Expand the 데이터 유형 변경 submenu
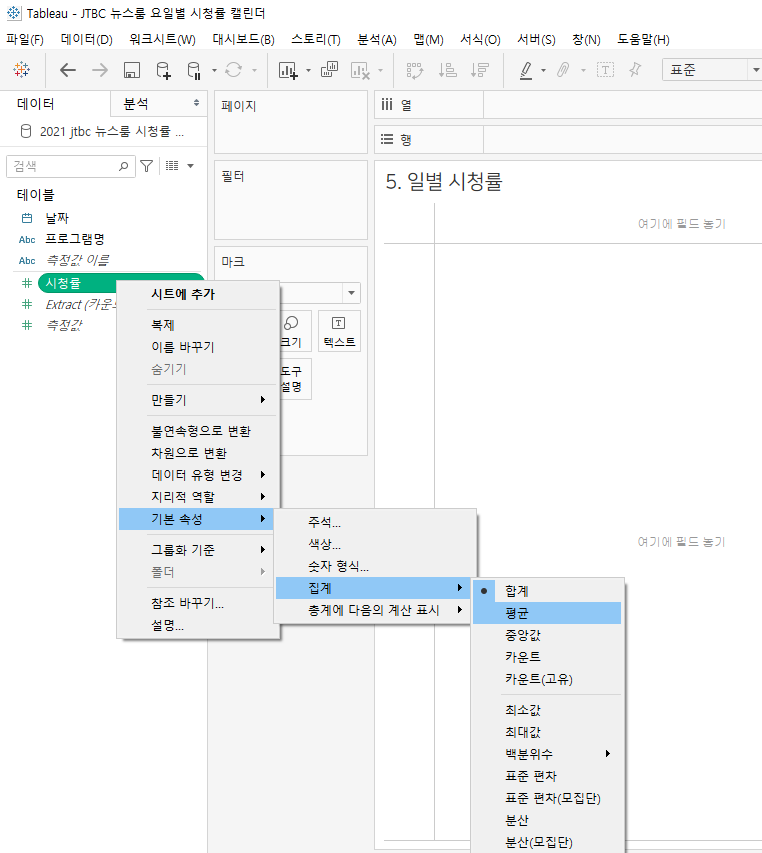Image resolution: width=762 pixels, height=853 pixels. coord(198,475)
